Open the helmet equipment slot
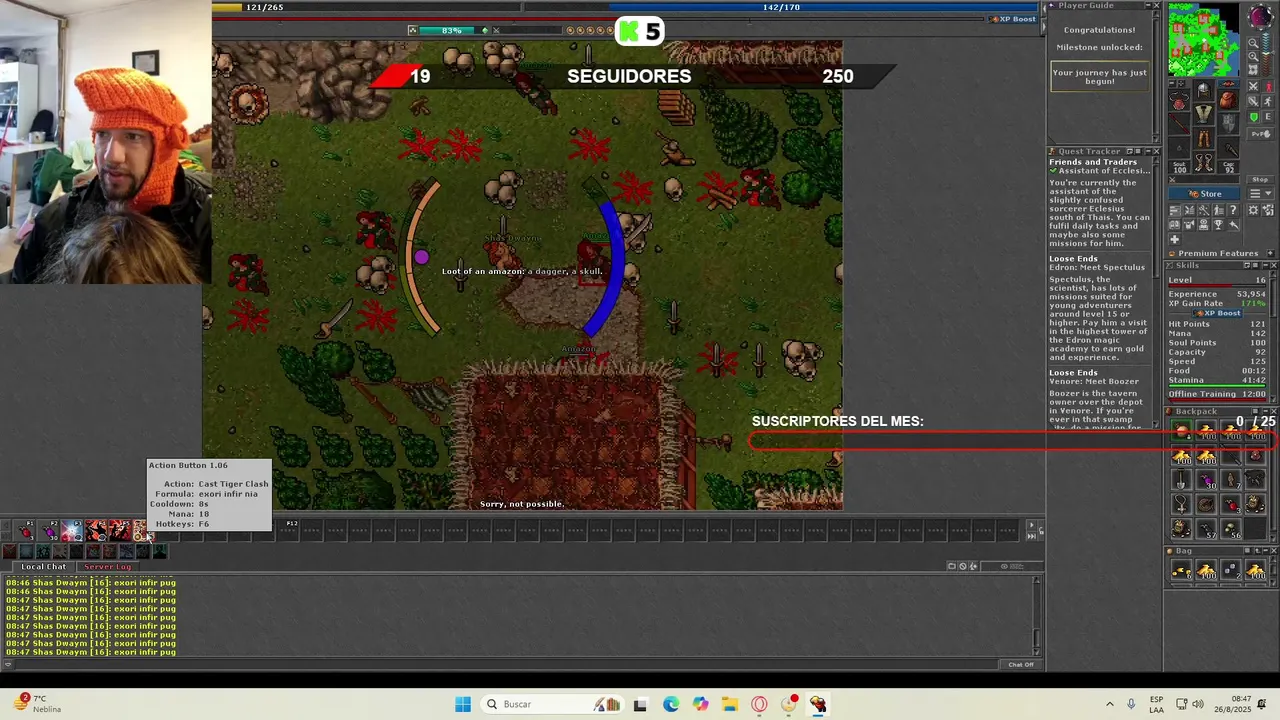The width and height of the screenshot is (1280, 720). point(1203,90)
